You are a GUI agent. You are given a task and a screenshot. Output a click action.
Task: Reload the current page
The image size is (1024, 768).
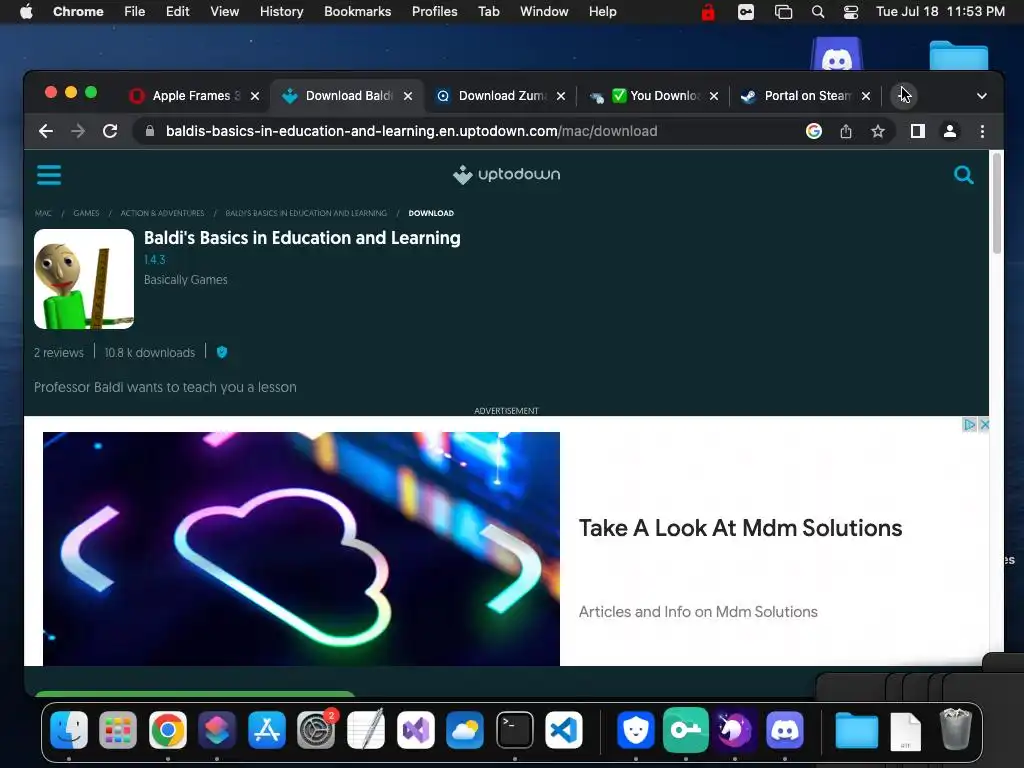pyautogui.click(x=110, y=131)
